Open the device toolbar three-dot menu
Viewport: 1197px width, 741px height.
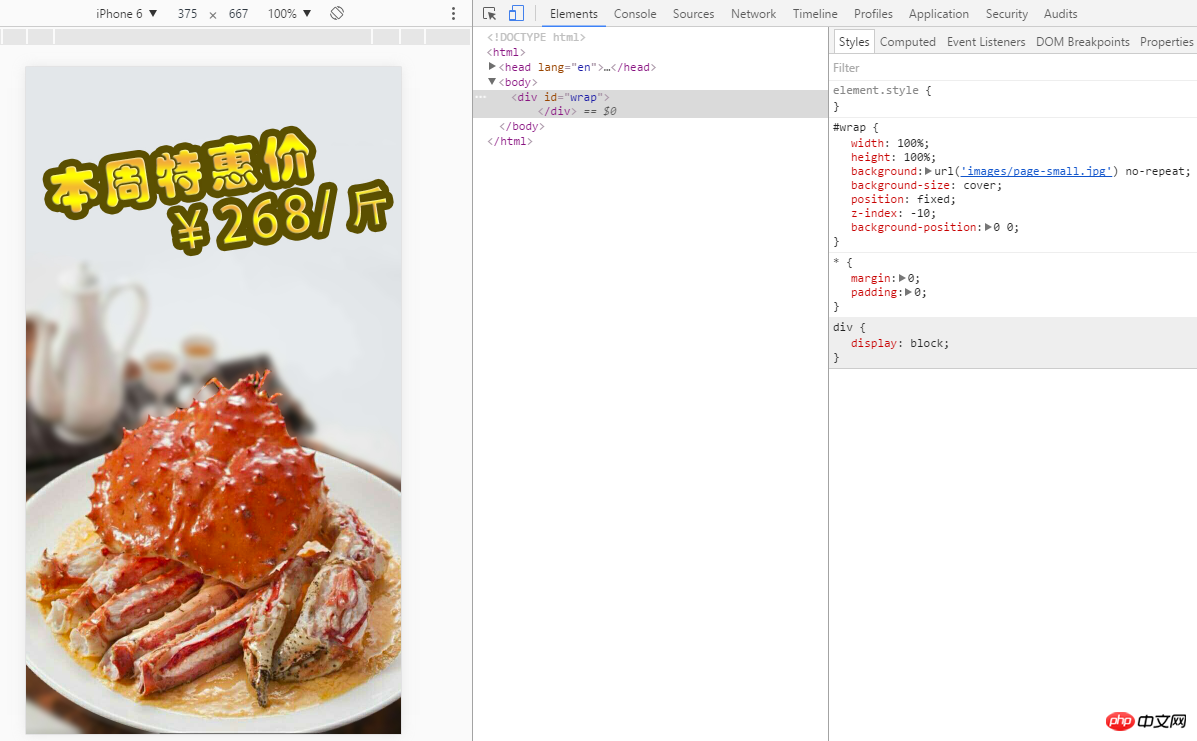453,14
